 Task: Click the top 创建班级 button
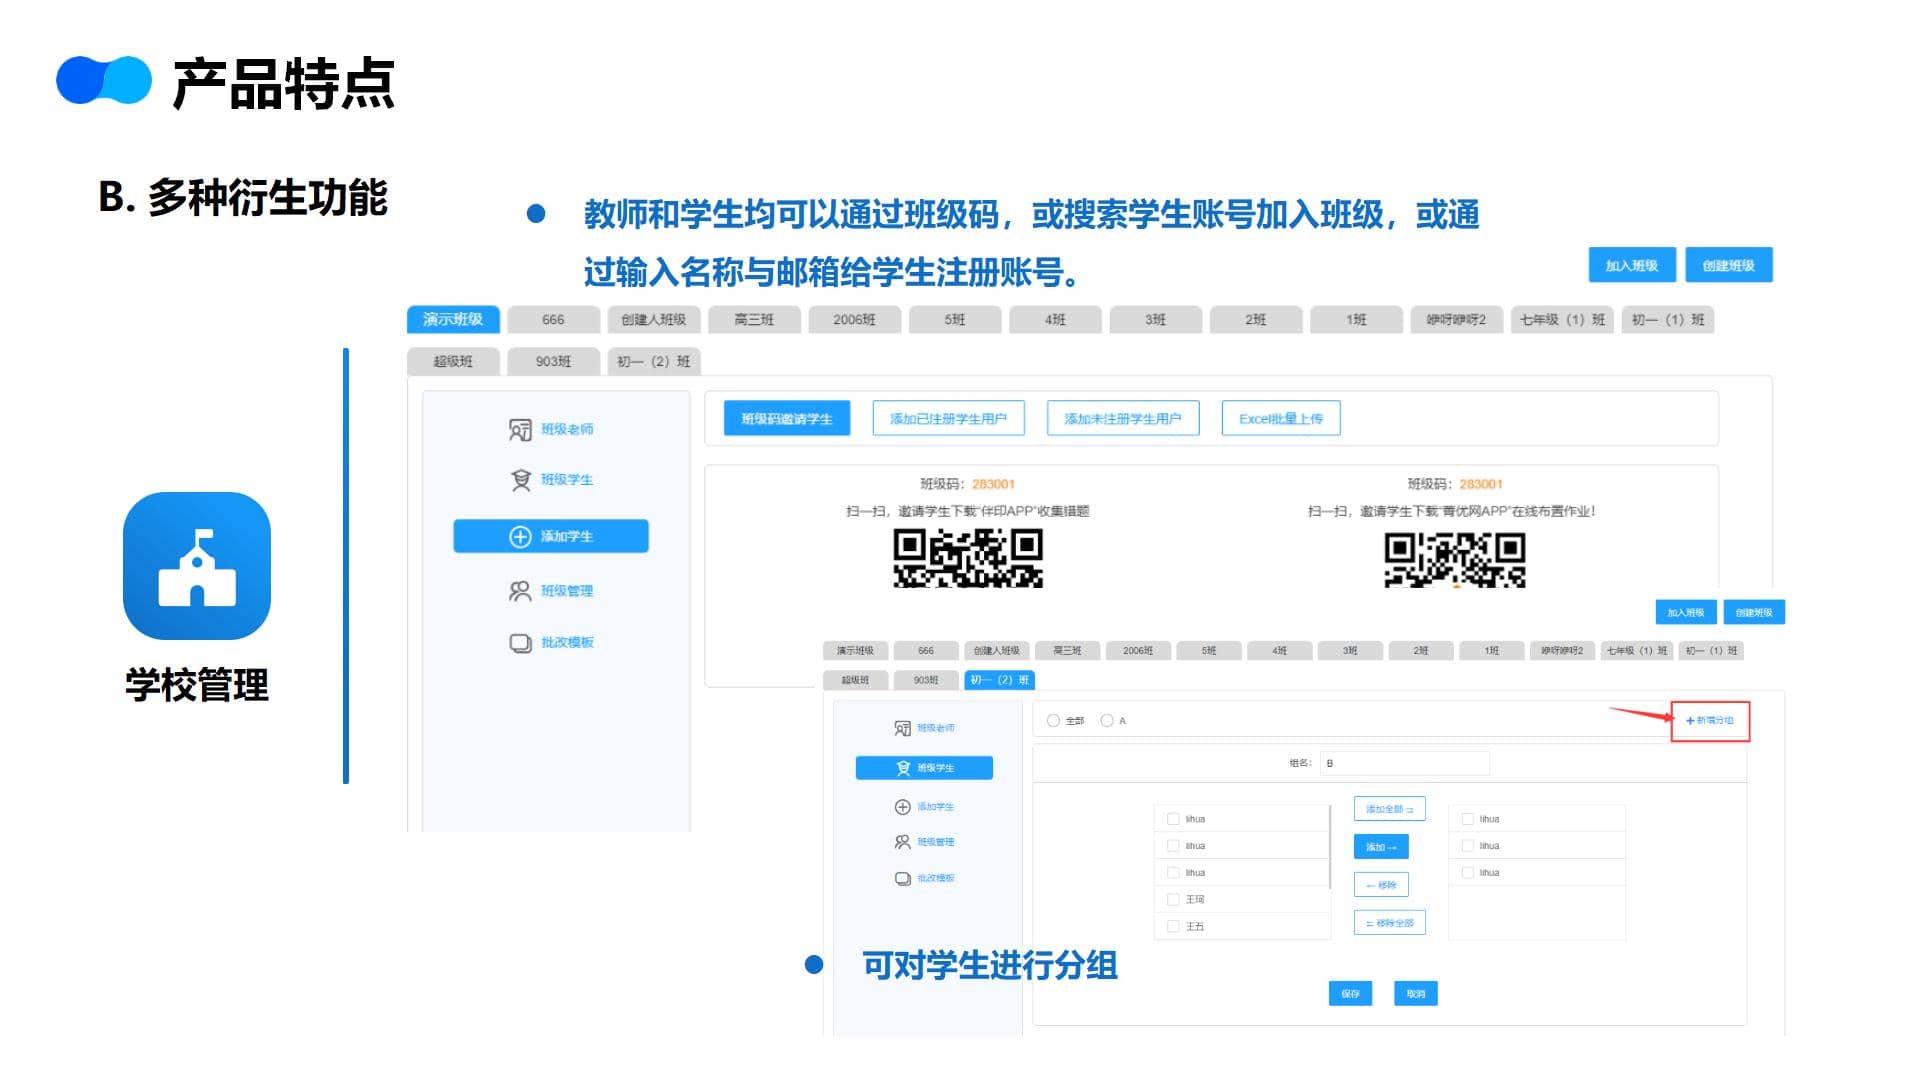pos(1728,266)
